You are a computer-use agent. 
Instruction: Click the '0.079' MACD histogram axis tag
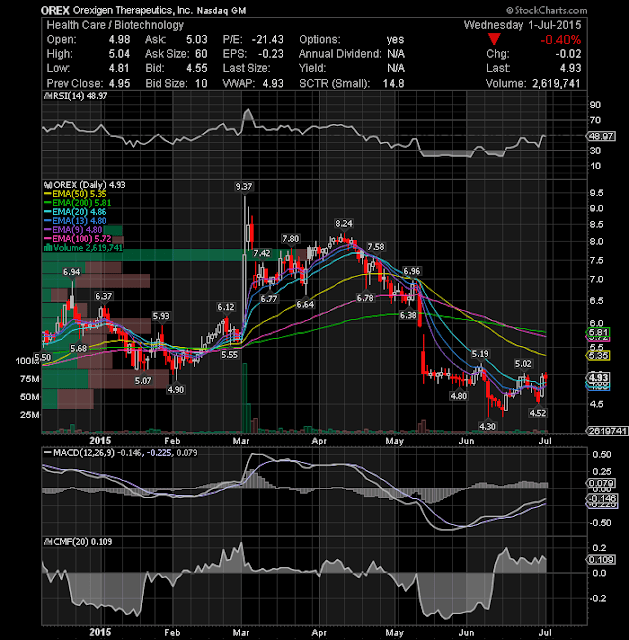(601, 483)
